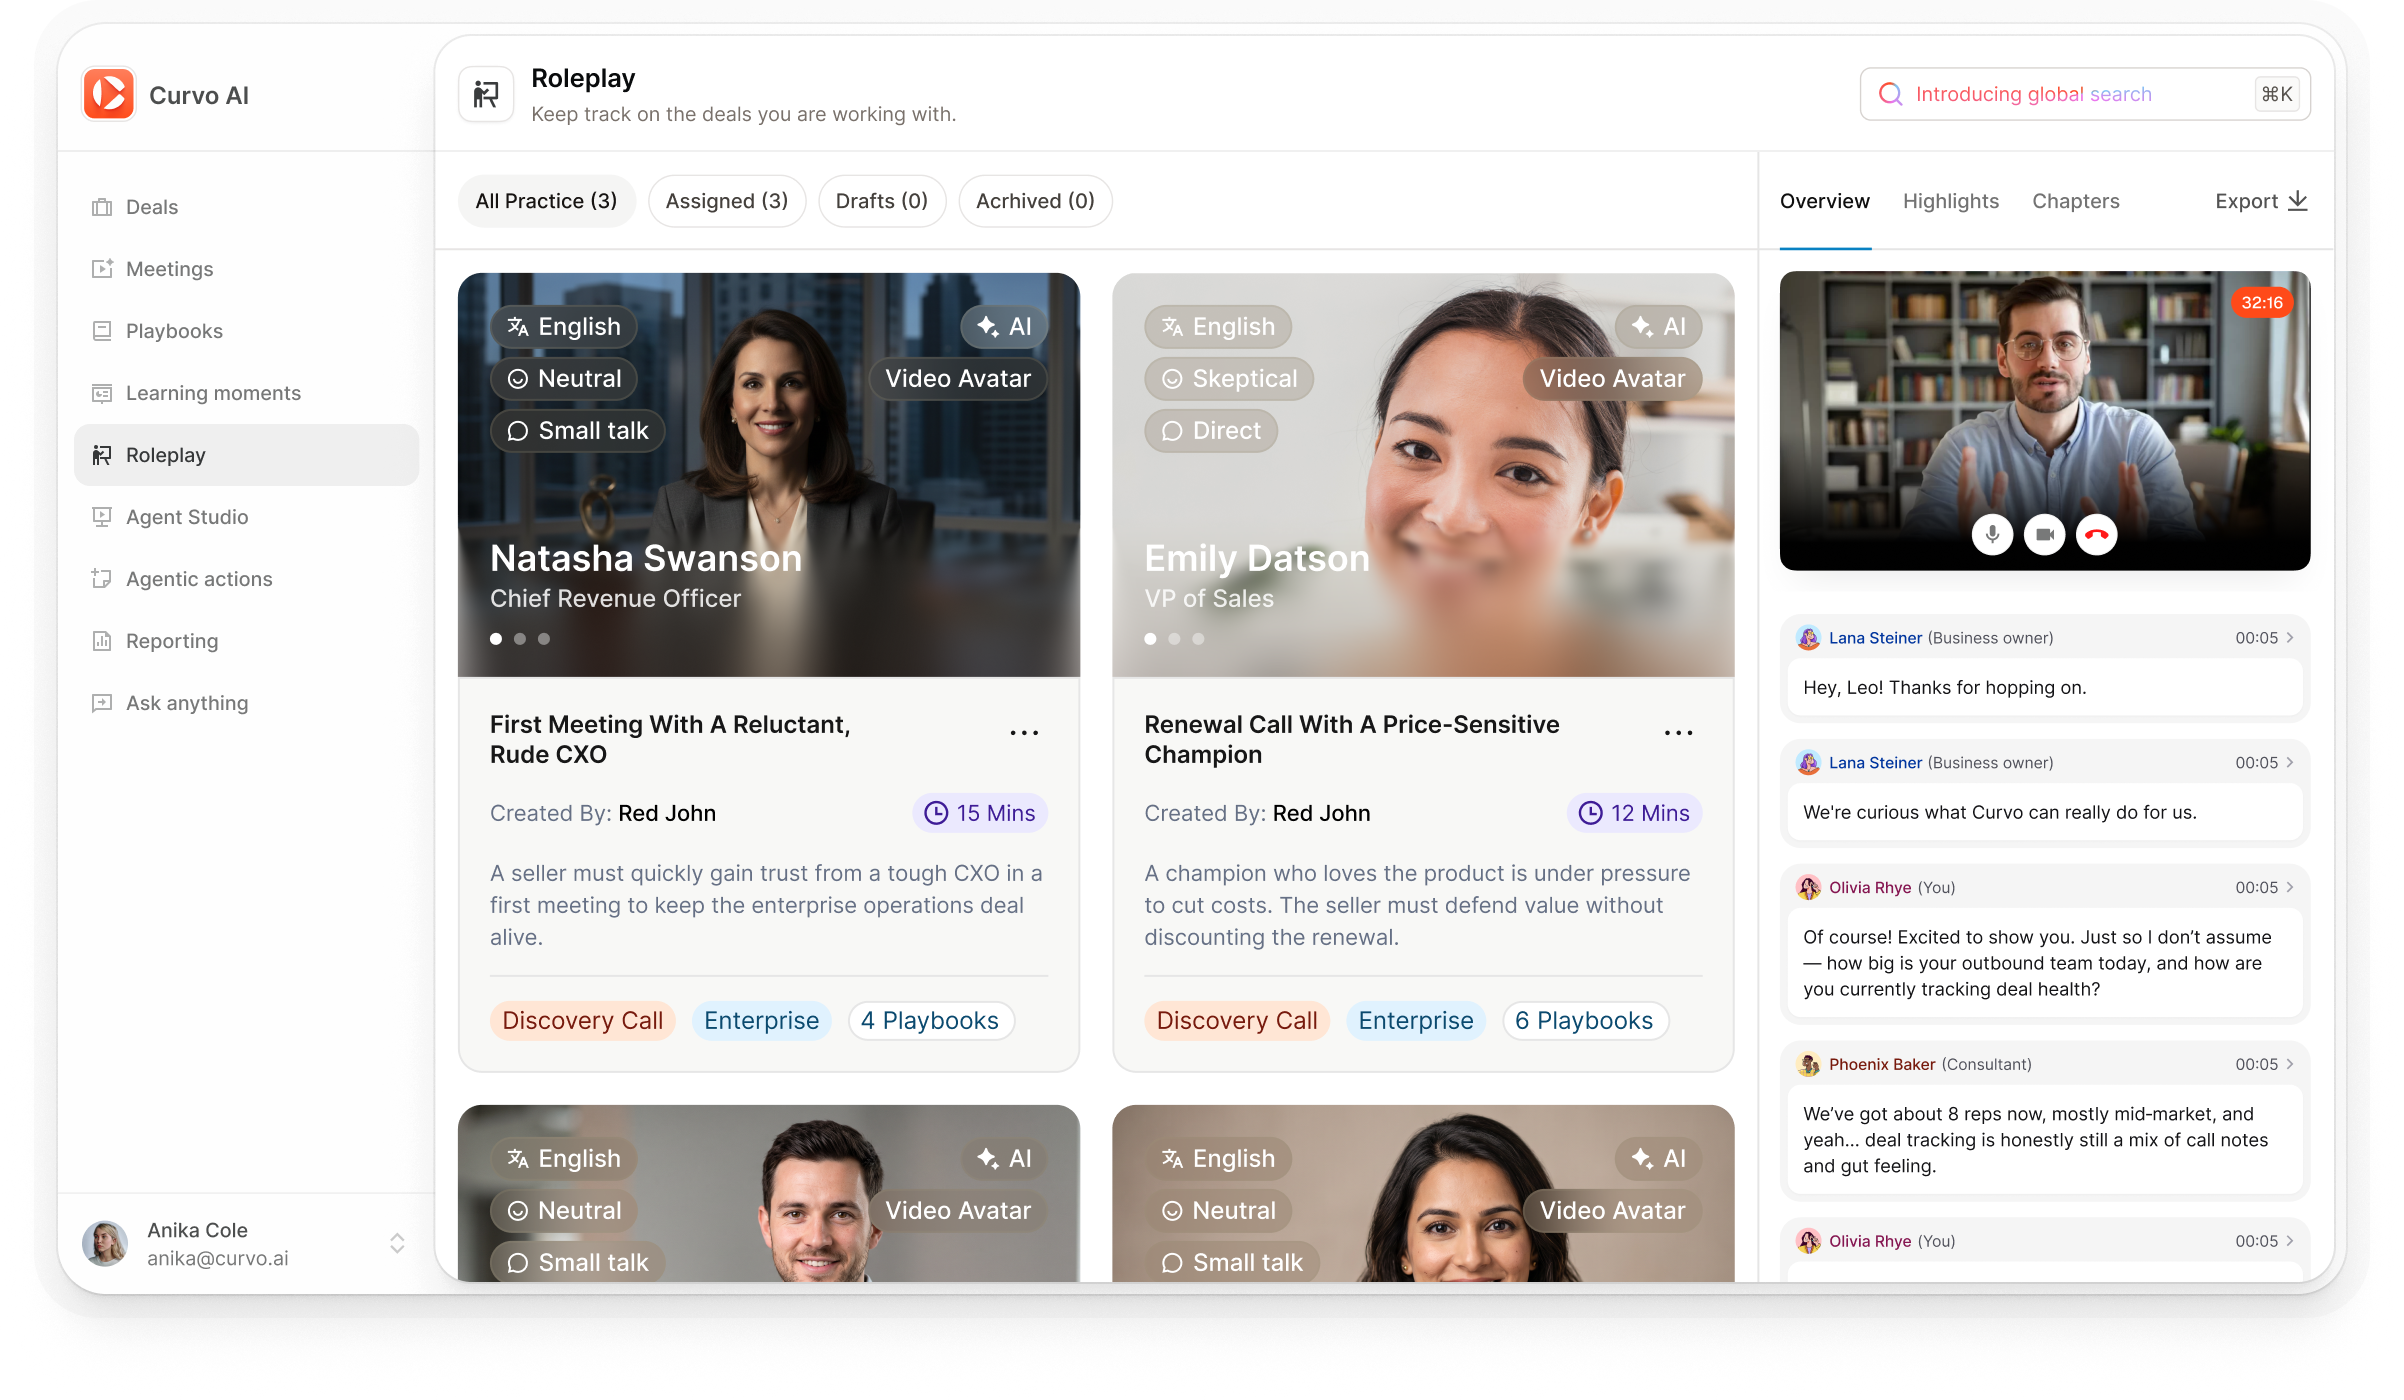Select third carousel dot on Natasha Swanson card

point(544,639)
